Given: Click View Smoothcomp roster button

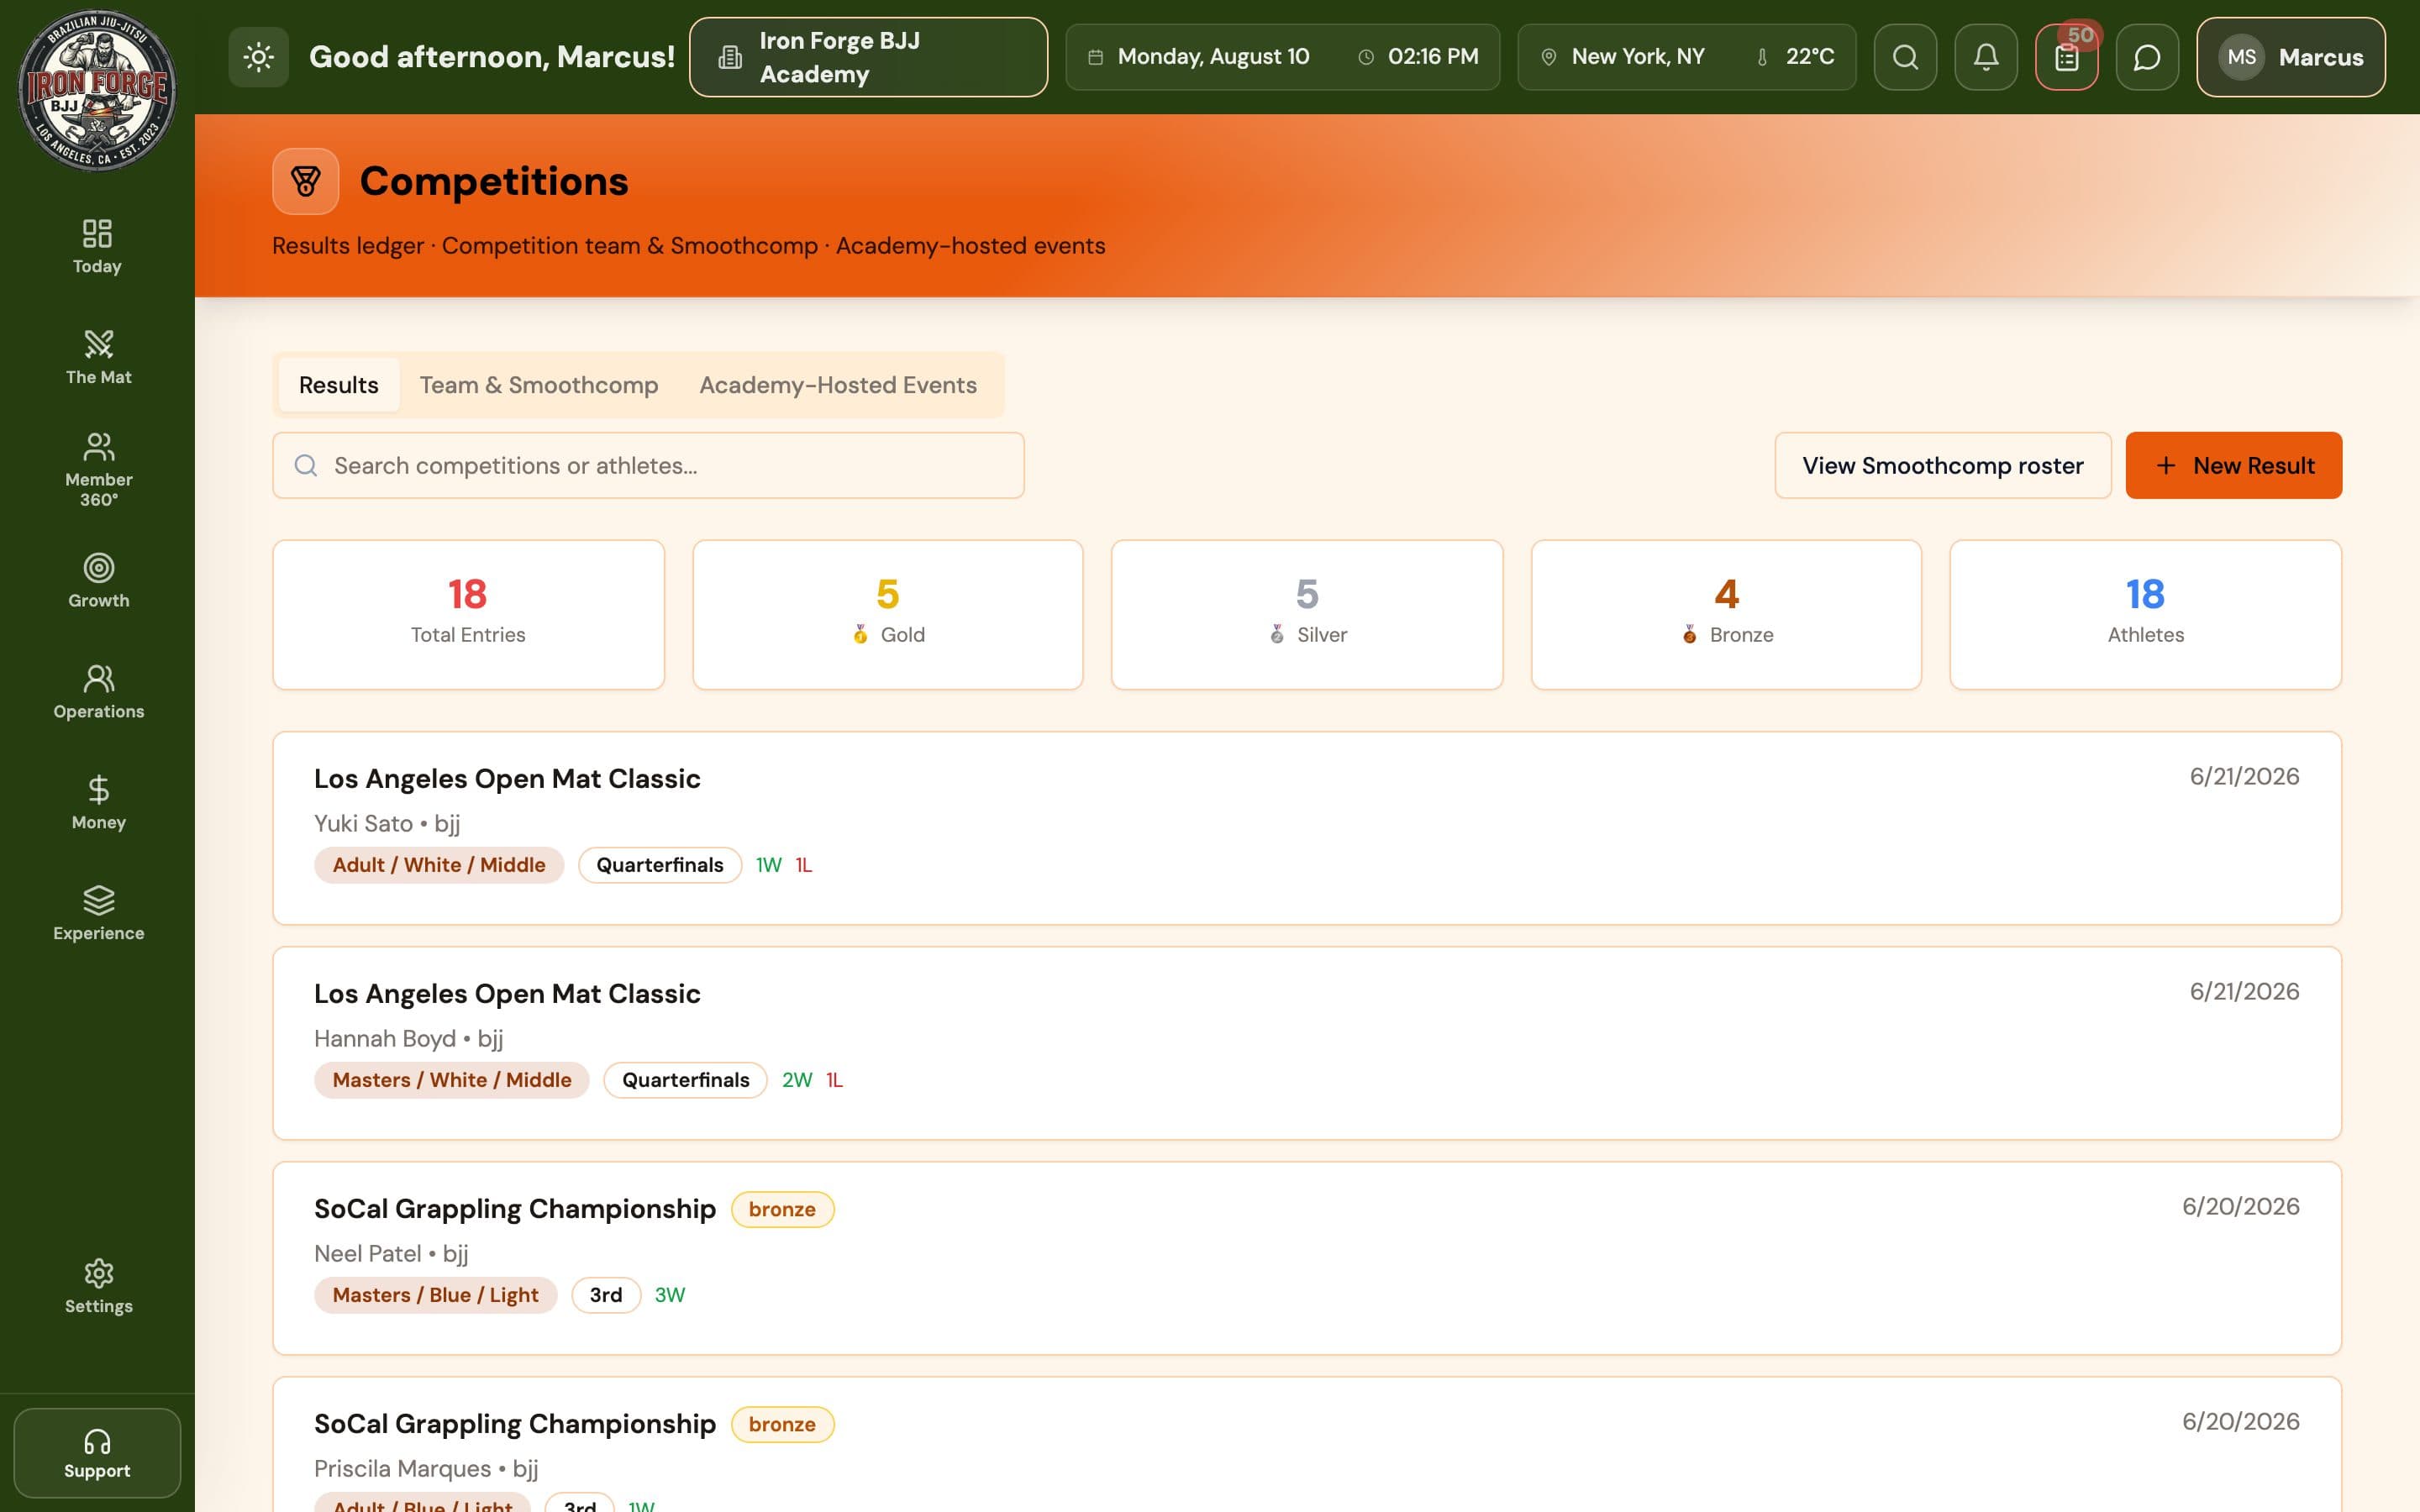Looking at the screenshot, I should 1942,465.
